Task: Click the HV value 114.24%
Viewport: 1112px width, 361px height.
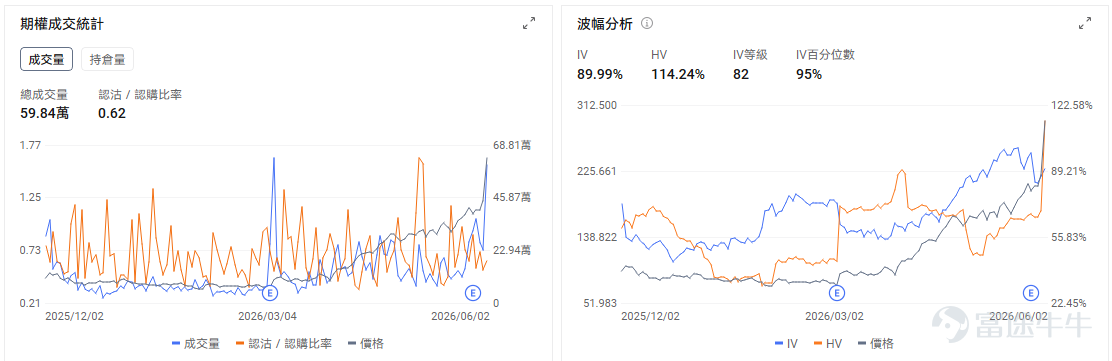Action: pyautogui.click(x=678, y=74)
